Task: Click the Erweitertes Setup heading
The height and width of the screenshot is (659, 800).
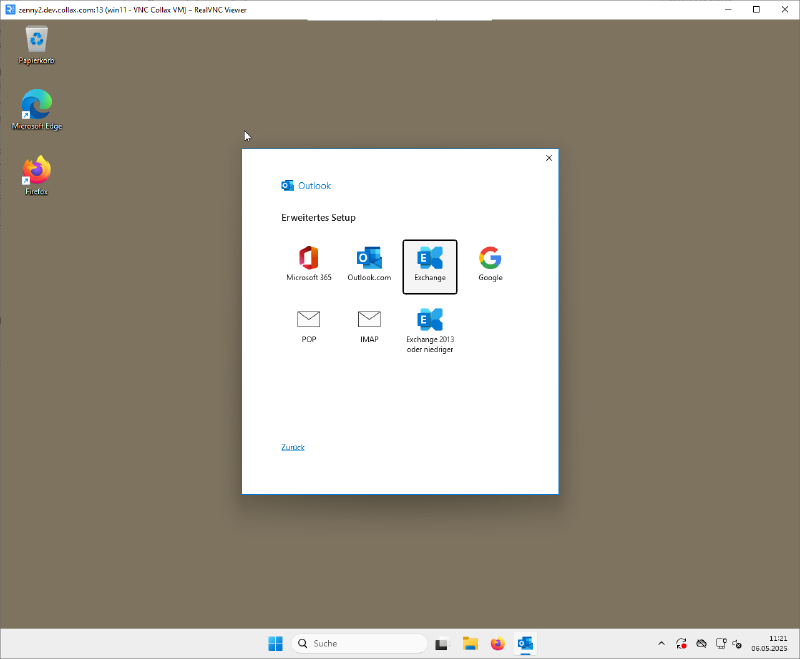Action: (318, 218)
